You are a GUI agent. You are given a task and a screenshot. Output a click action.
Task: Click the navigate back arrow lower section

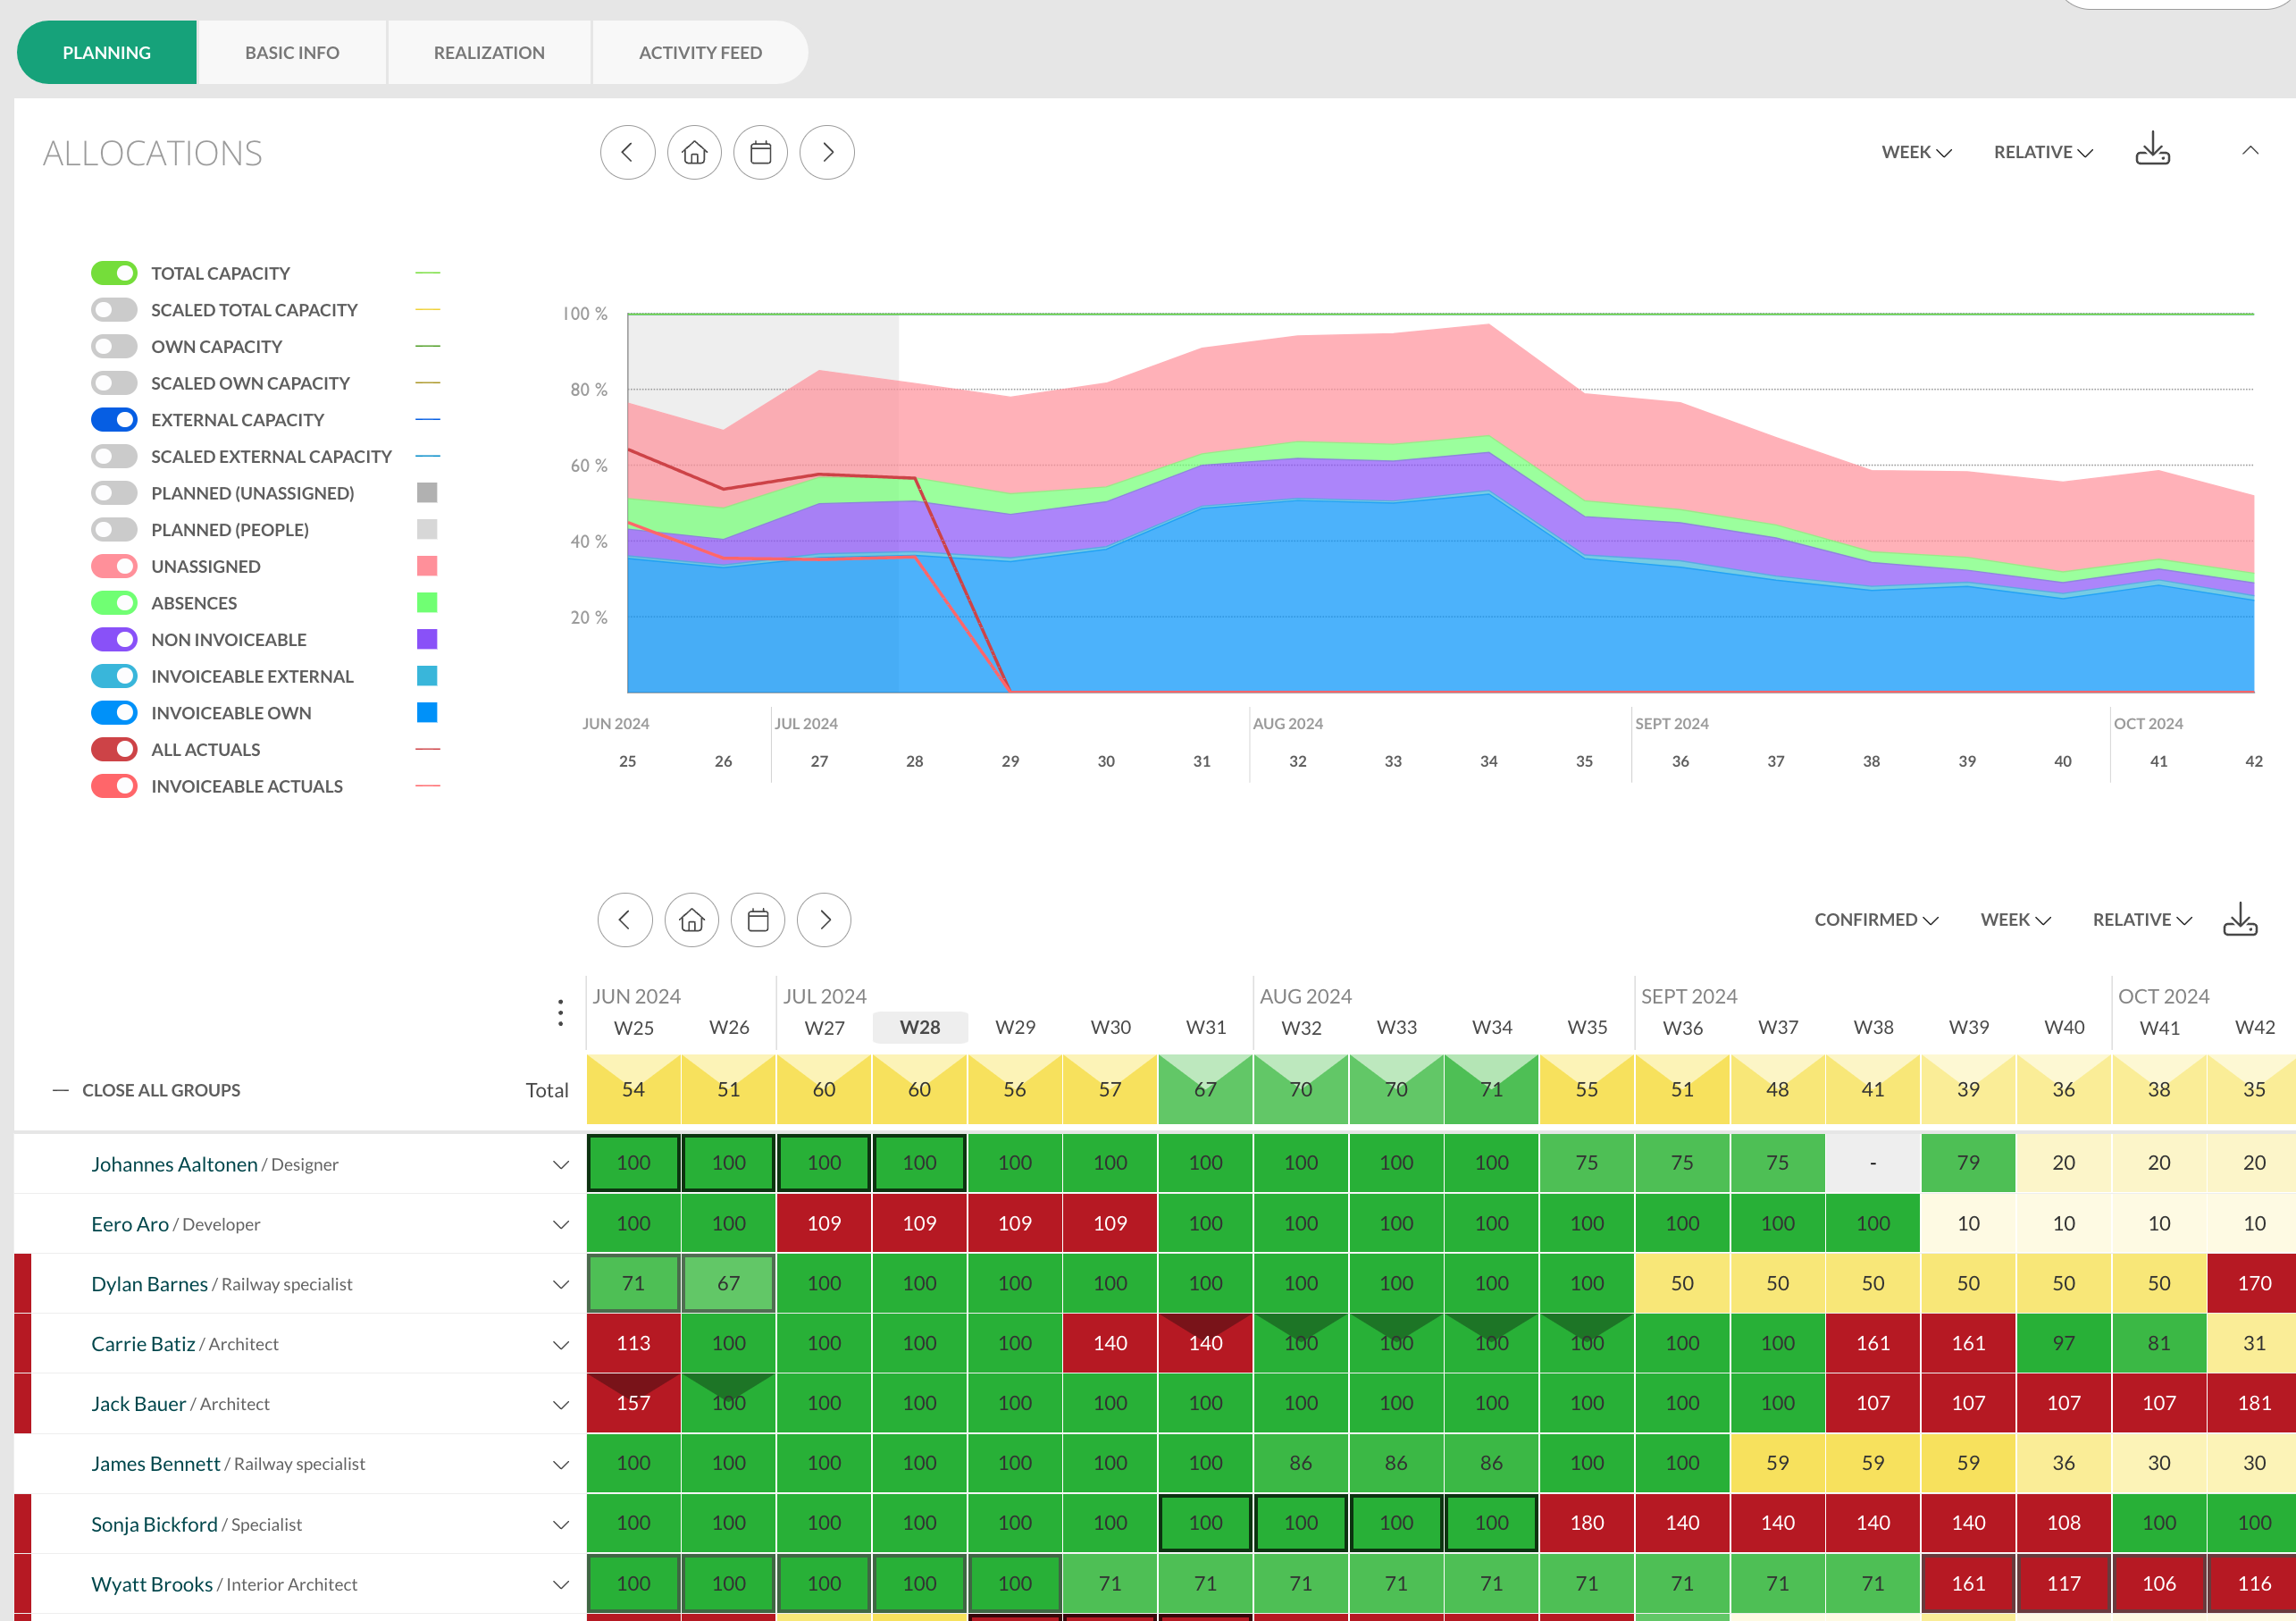point(624,921)
